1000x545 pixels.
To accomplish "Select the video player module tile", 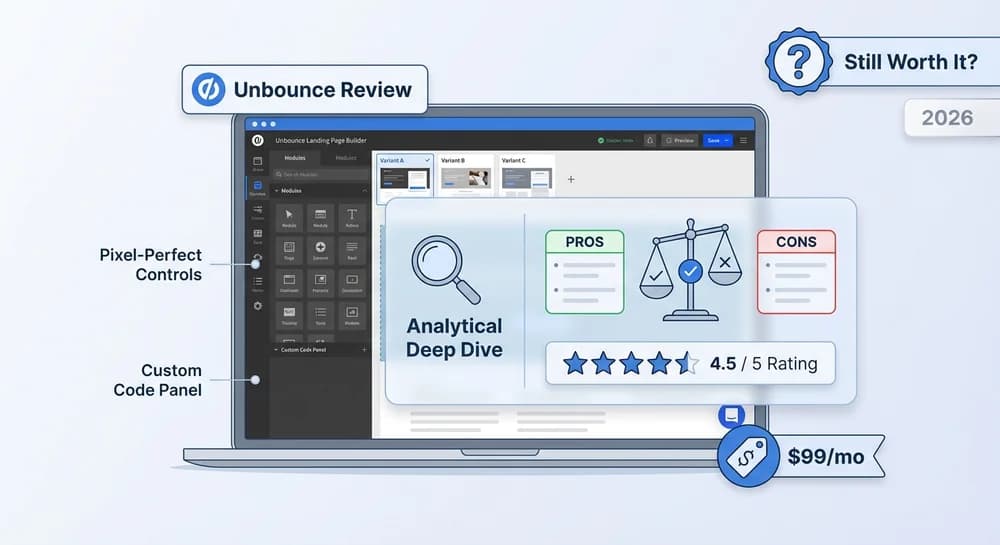I will tap(352, 282).
